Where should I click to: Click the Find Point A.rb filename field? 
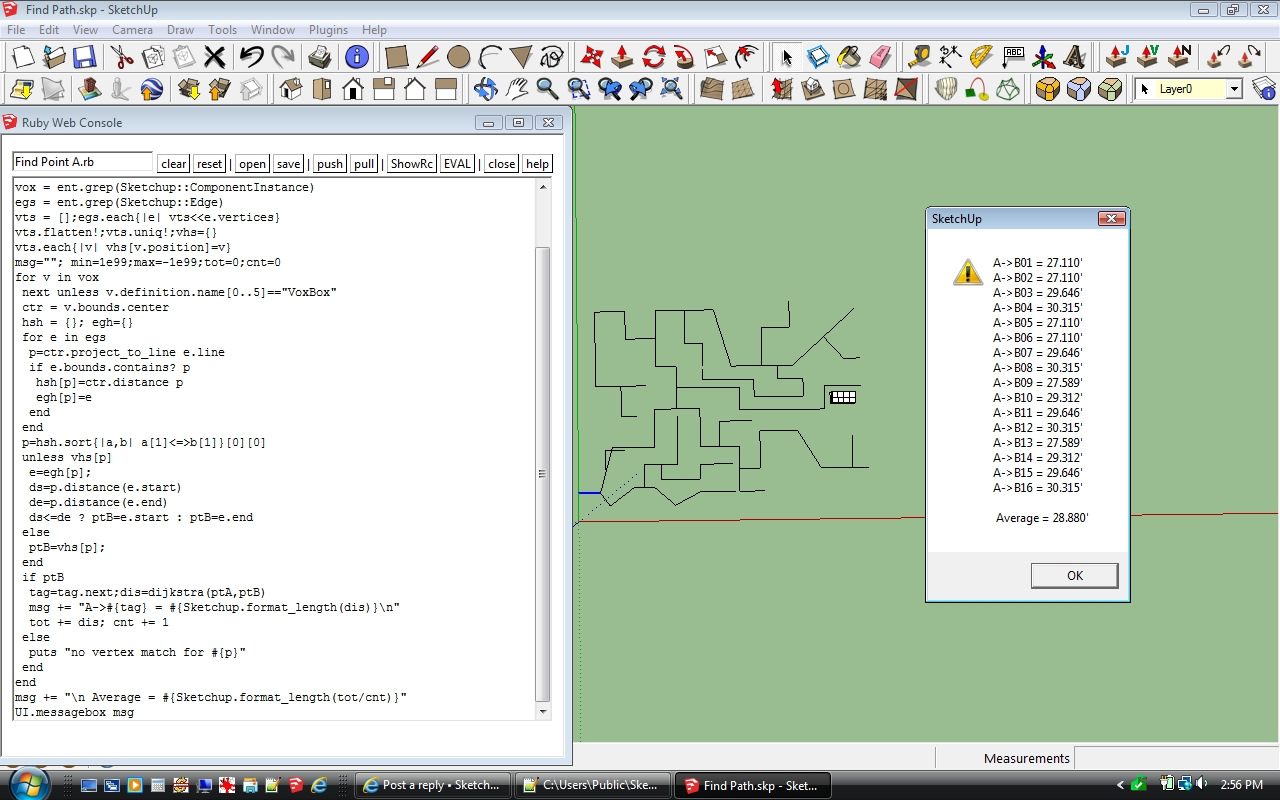(82, 162)
